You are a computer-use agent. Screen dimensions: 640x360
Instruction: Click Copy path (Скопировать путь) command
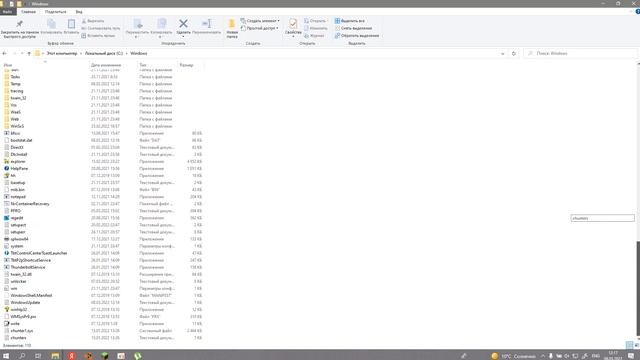101,28
